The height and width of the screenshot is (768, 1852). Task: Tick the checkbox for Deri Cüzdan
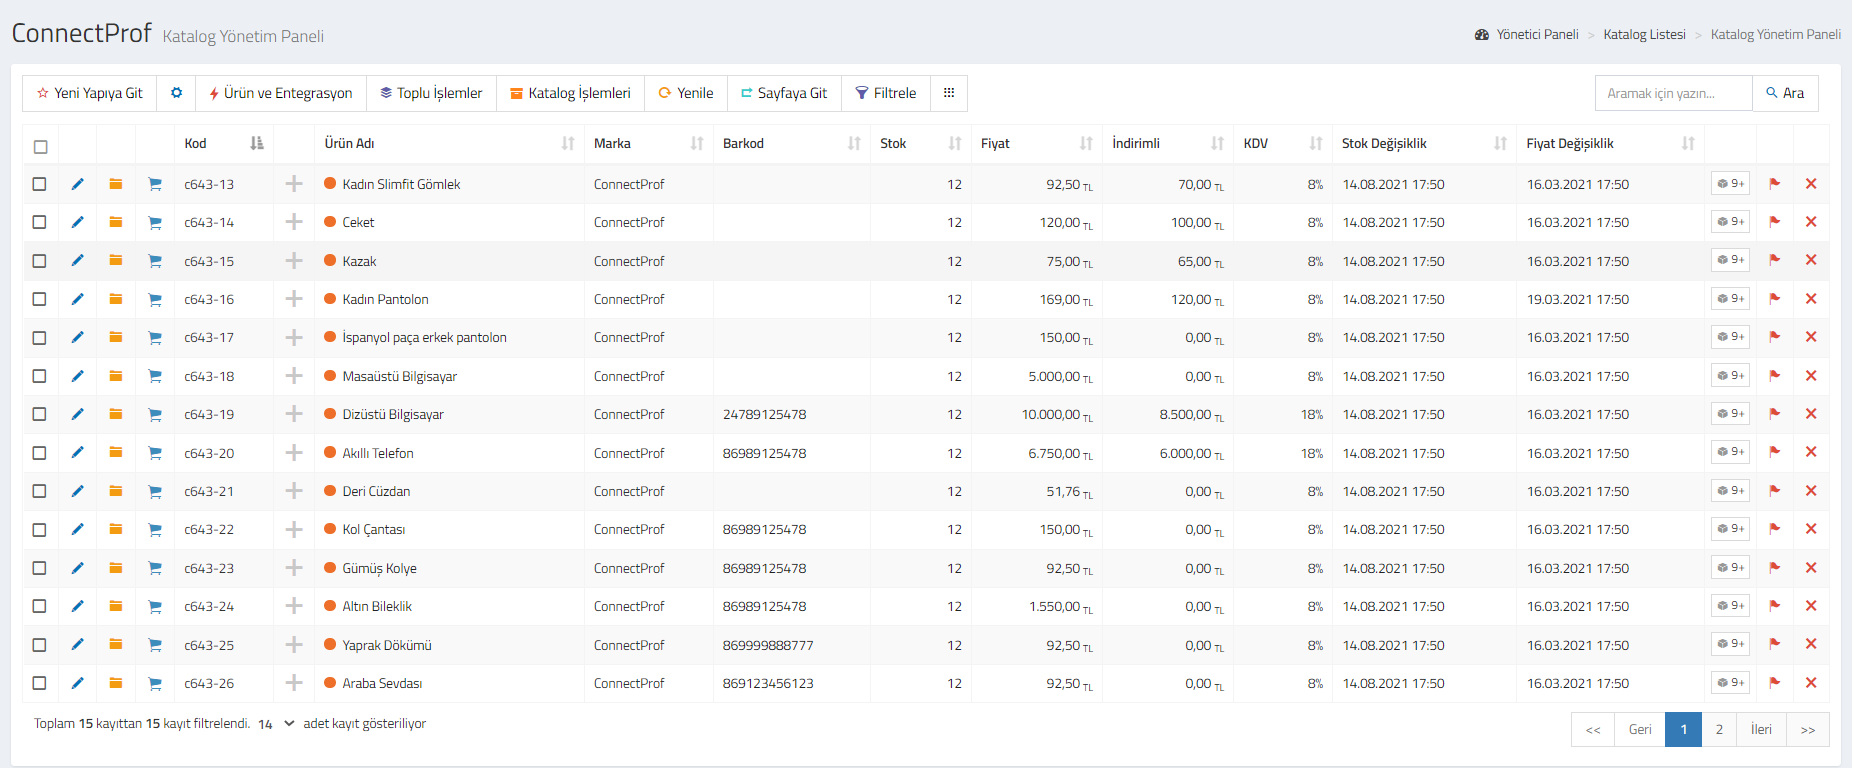coord(39,491)
